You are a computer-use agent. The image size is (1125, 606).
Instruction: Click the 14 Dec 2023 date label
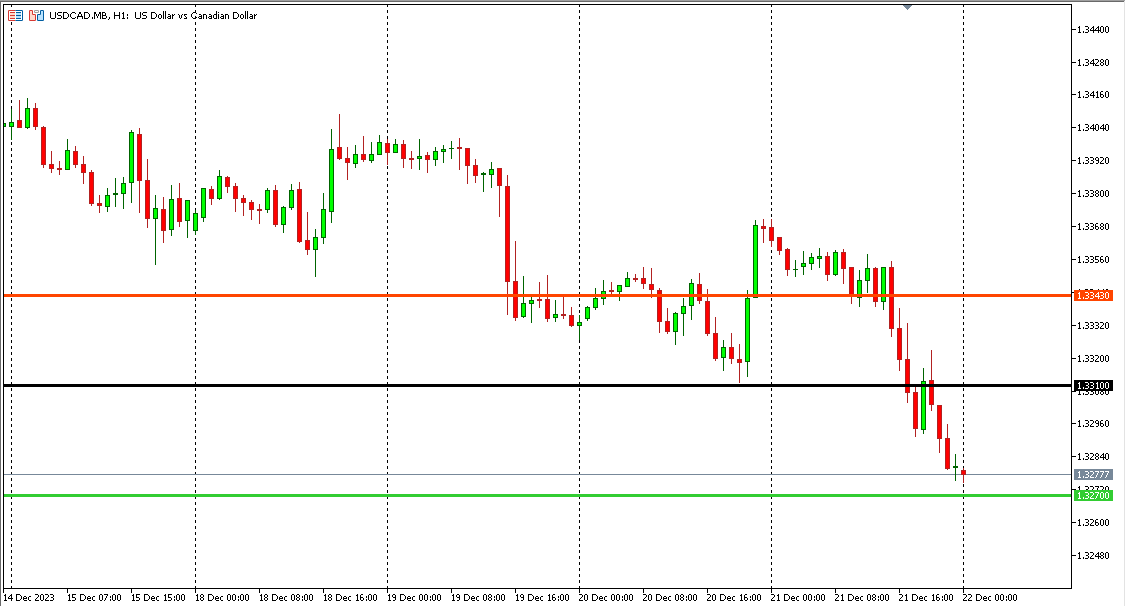point(30,597)
